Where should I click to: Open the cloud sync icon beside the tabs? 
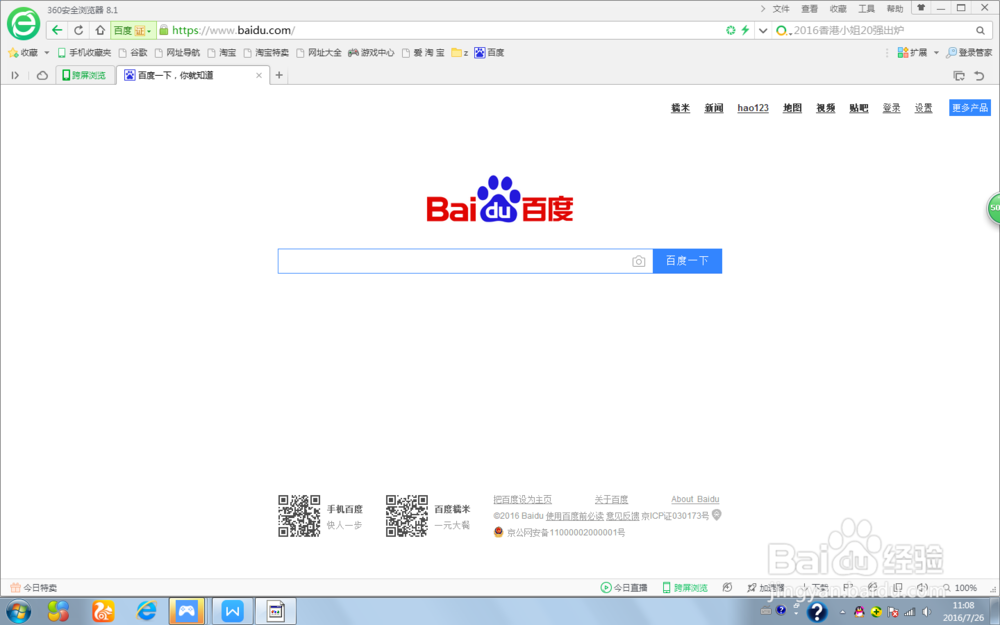[40, 75]
